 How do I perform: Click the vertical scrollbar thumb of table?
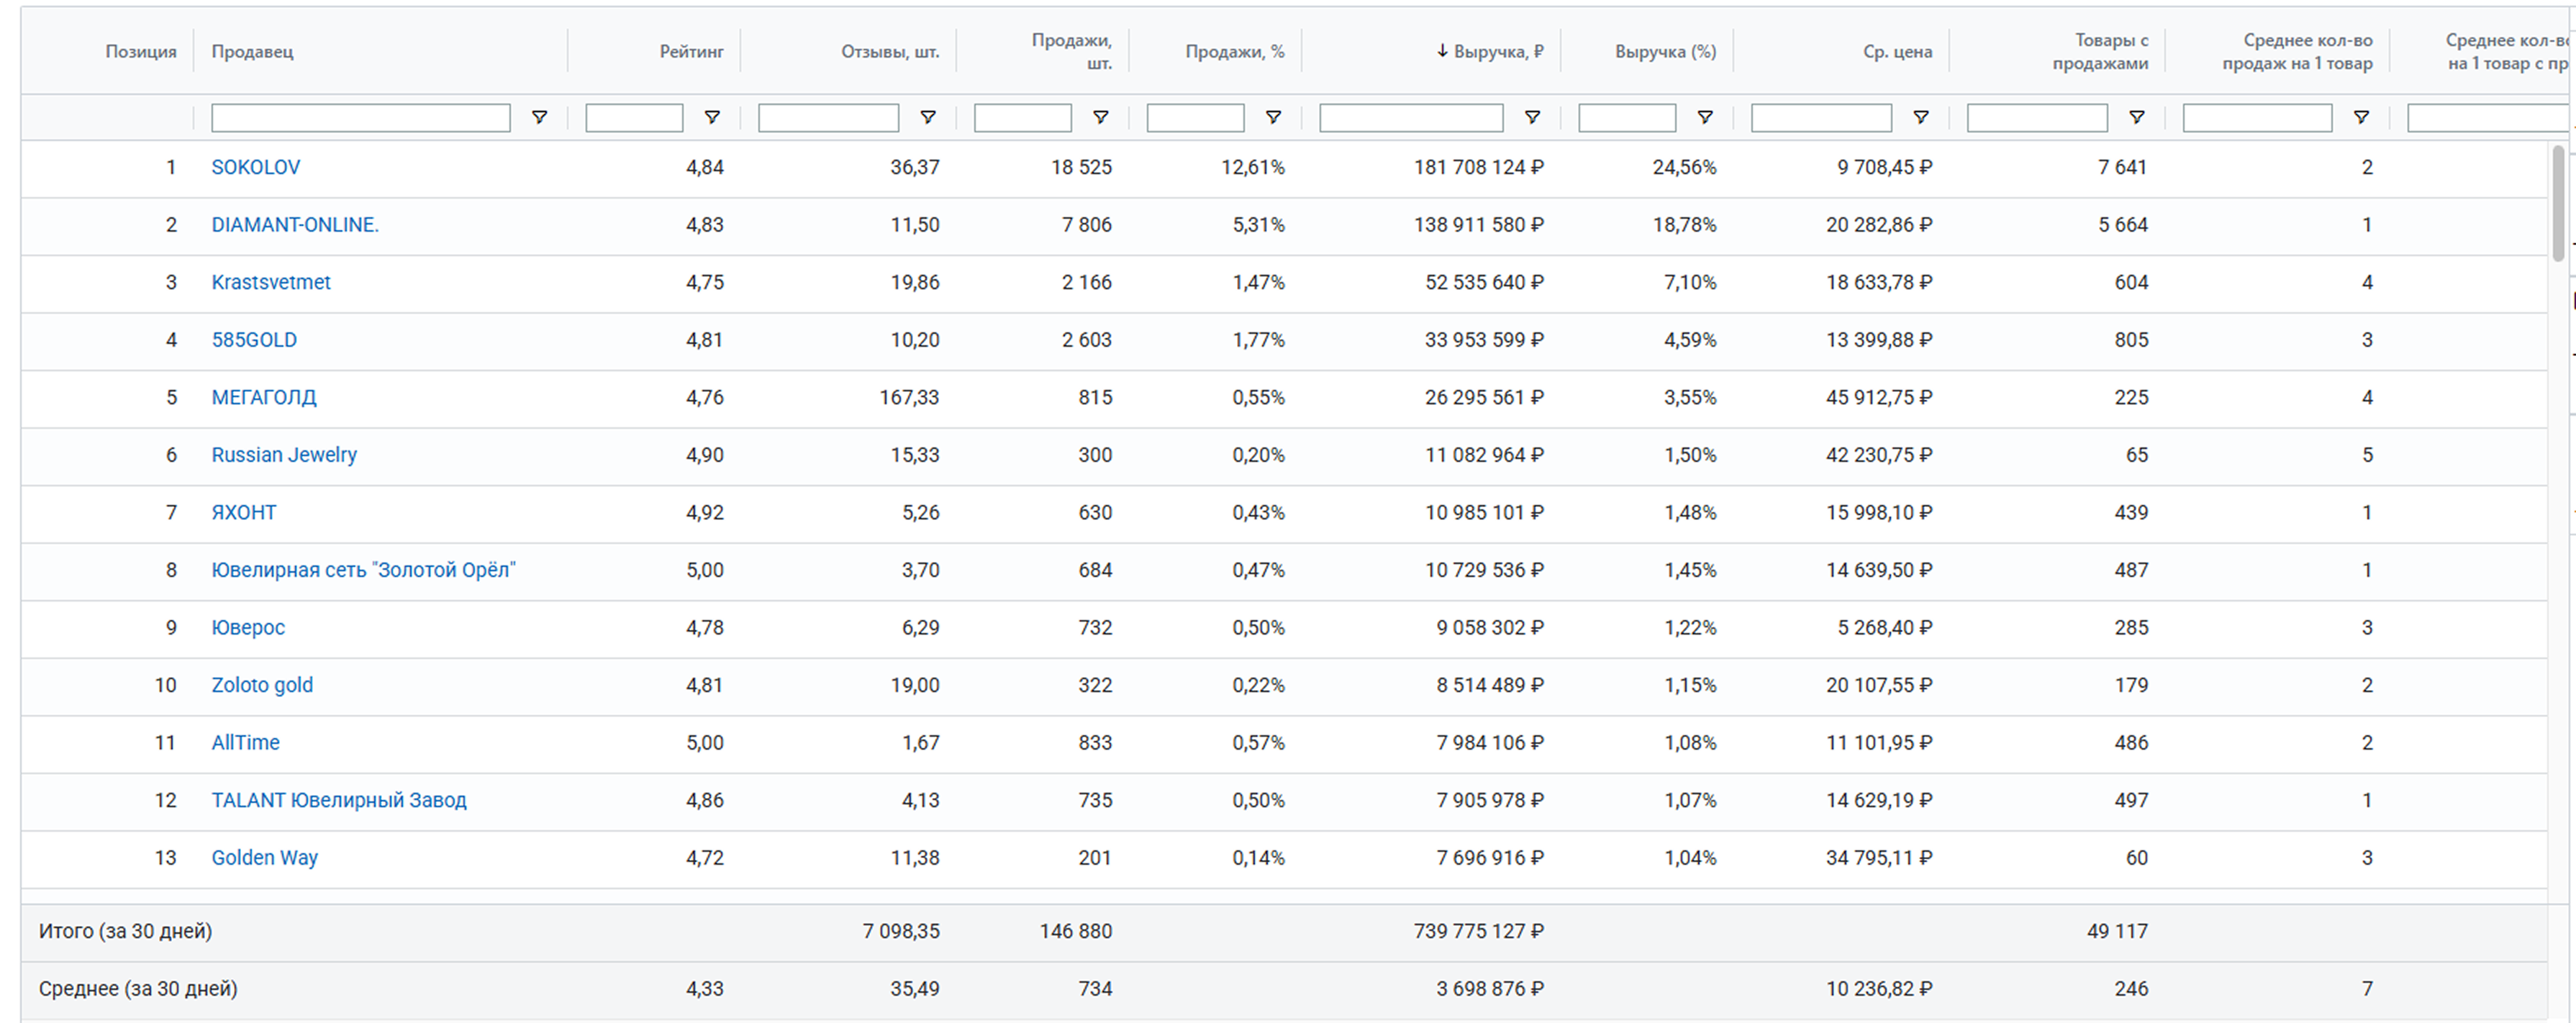(2558, 205)
